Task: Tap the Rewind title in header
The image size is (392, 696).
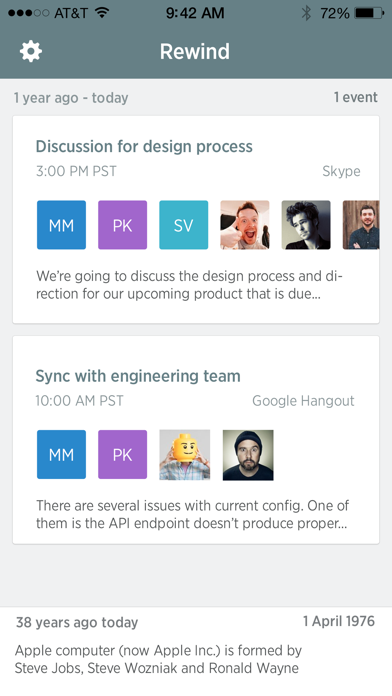Action: click(195, 51)
